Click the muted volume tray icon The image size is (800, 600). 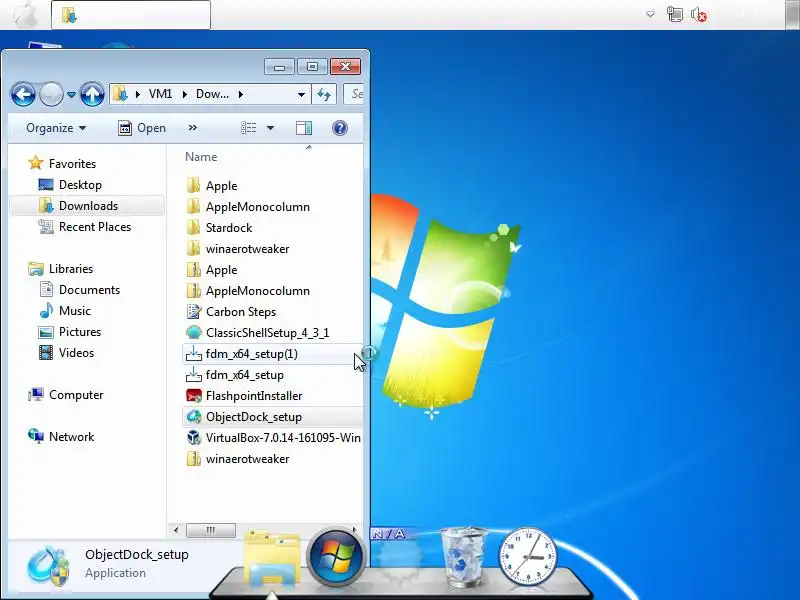[698, 14]
